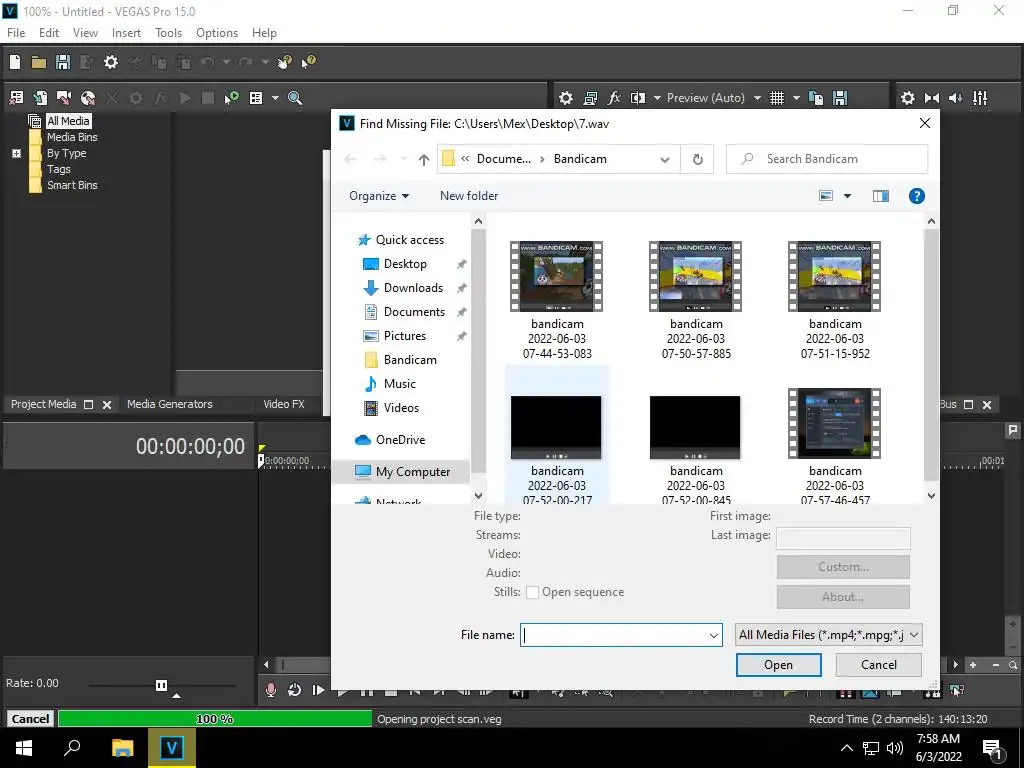This screenshot has height=768, width=1024.
Task: Expand the File name history dropdown
Action: [x=714, y=635]
